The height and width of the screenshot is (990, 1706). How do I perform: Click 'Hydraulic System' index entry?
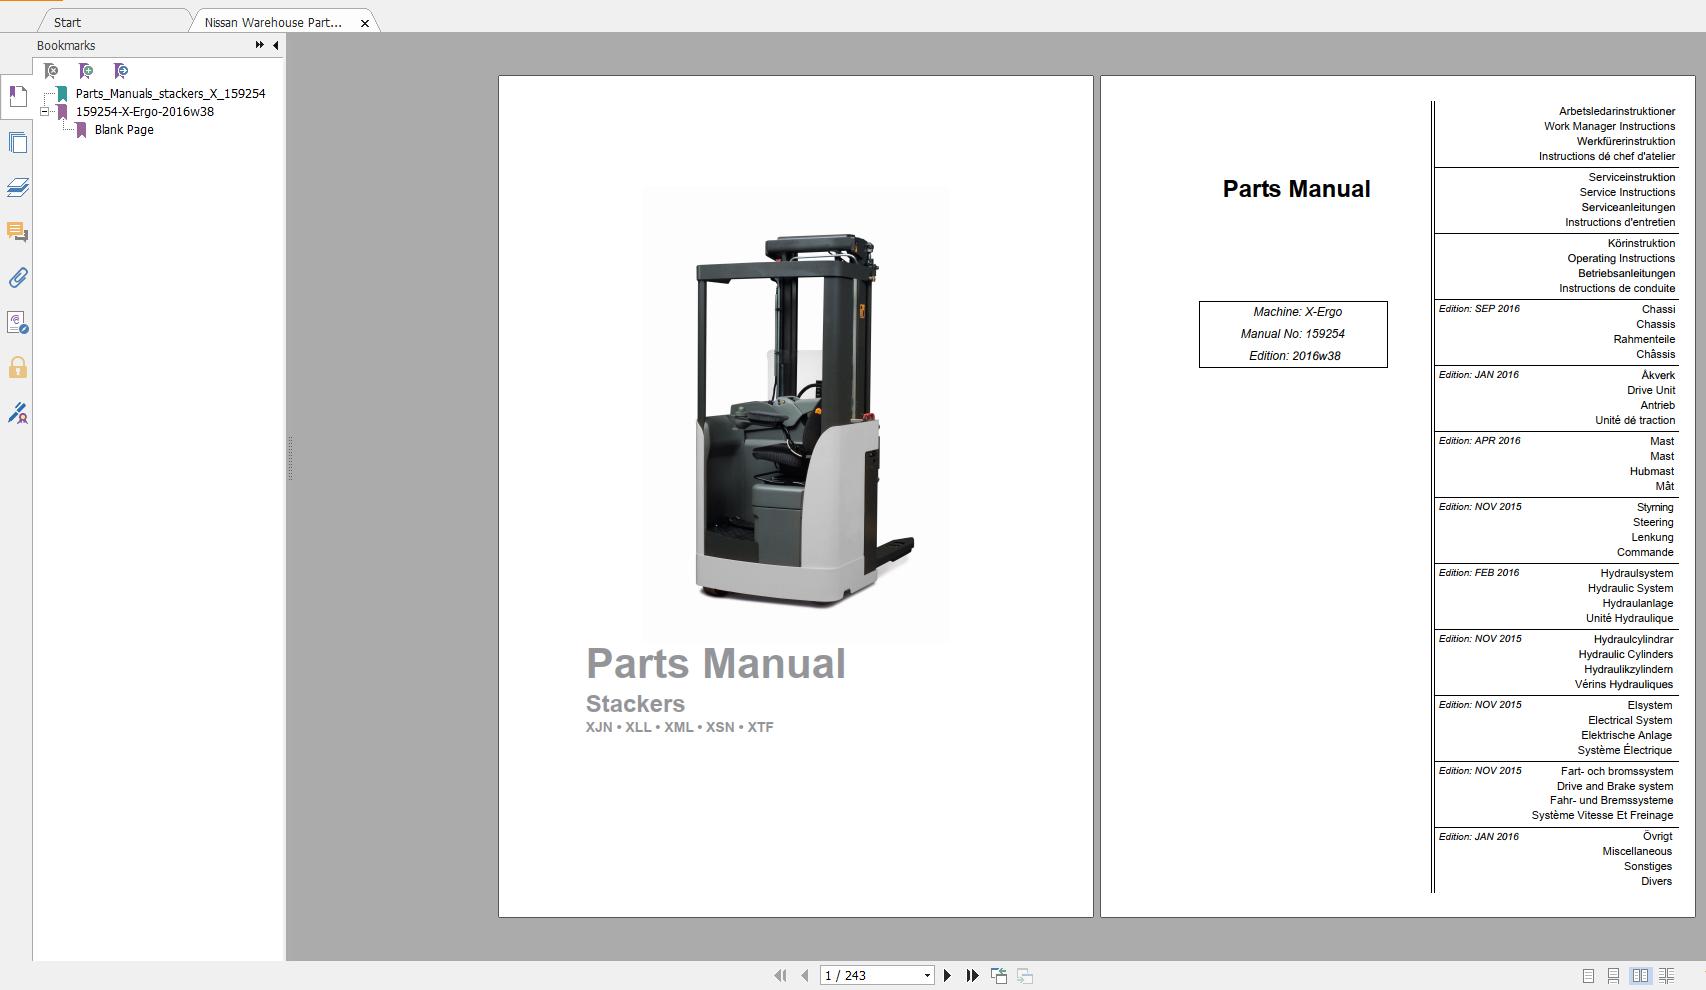click(1630, 589)
